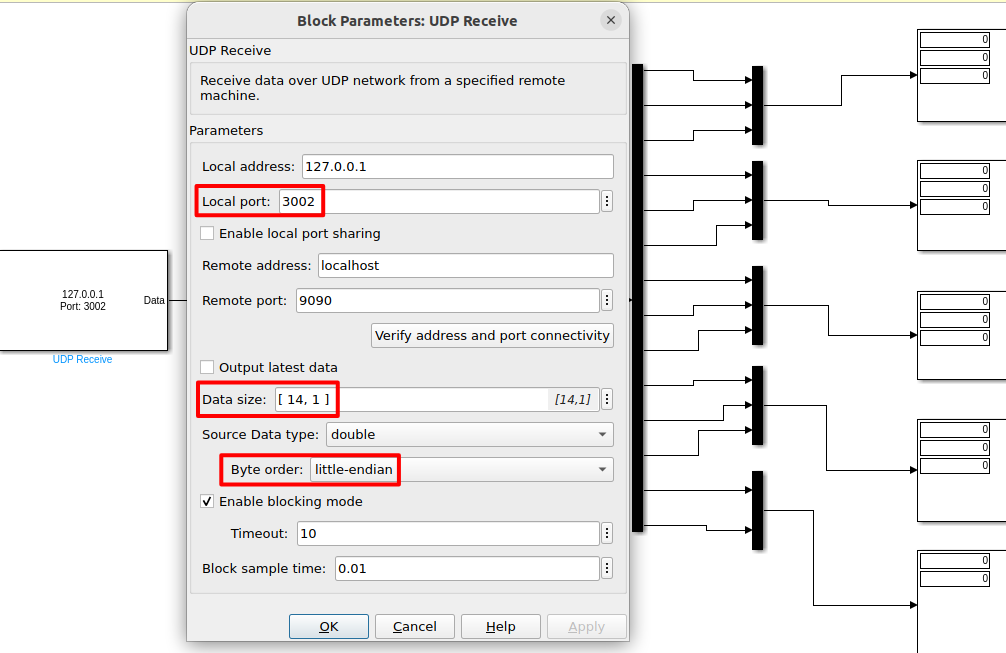
Task: Open Data size more options menu
Action: pos(607,400)
